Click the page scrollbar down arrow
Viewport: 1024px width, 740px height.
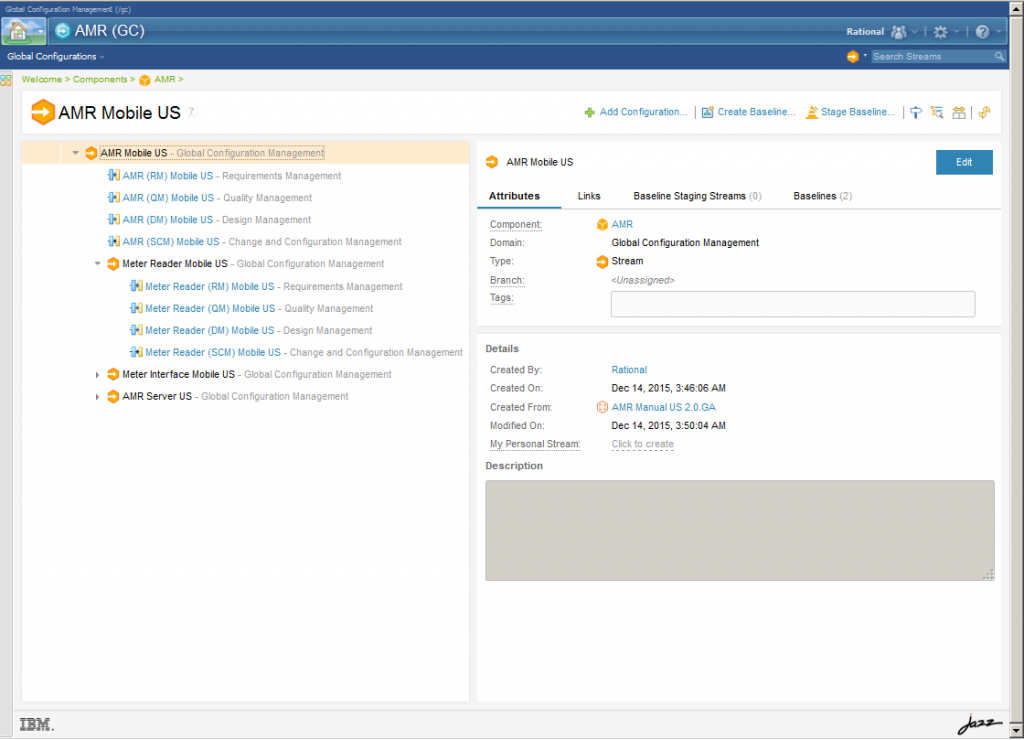coord(1016,731)
